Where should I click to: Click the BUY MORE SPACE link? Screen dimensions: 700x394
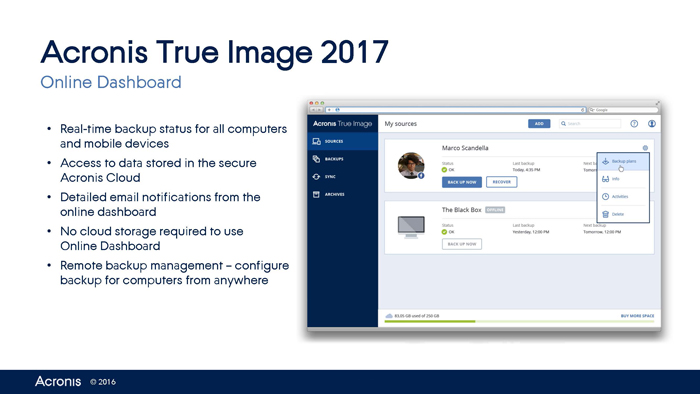(x=637, y=316)
